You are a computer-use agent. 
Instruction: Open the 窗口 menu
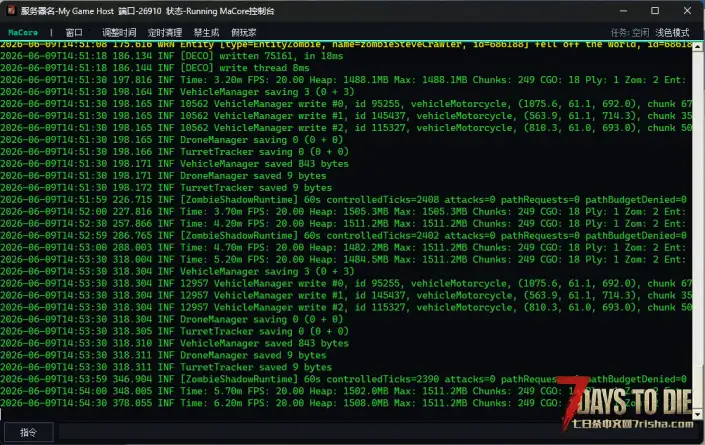point(74,32)
